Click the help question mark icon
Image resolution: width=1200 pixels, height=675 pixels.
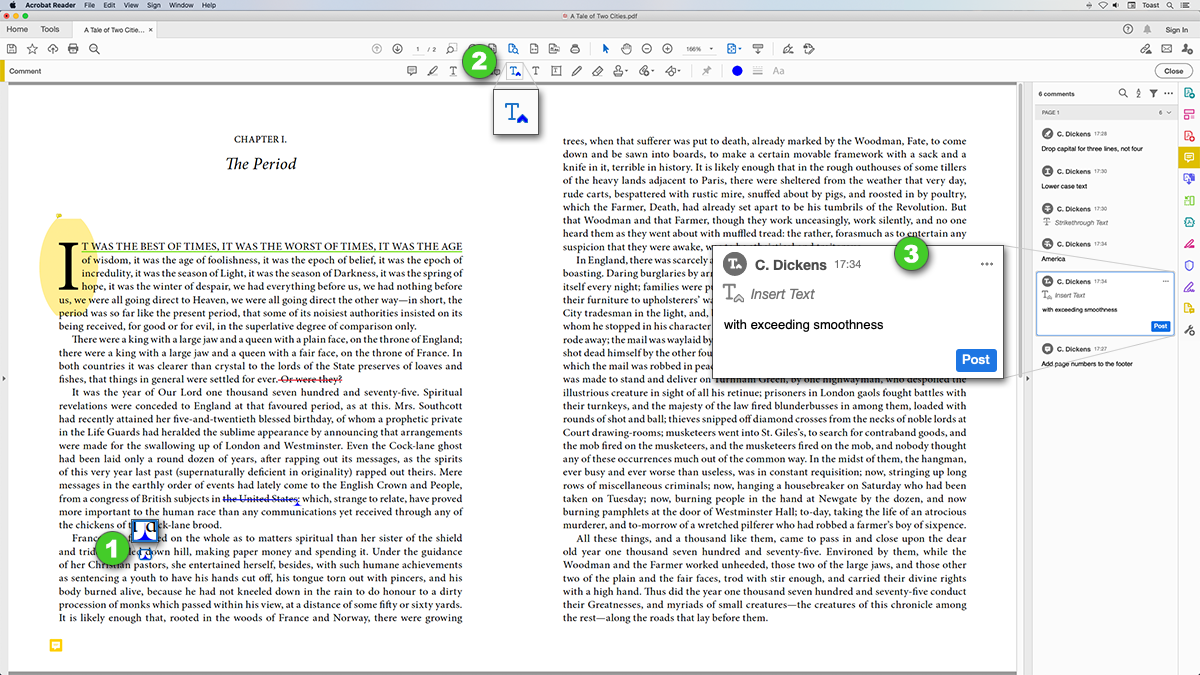[x=1128, y=30]
